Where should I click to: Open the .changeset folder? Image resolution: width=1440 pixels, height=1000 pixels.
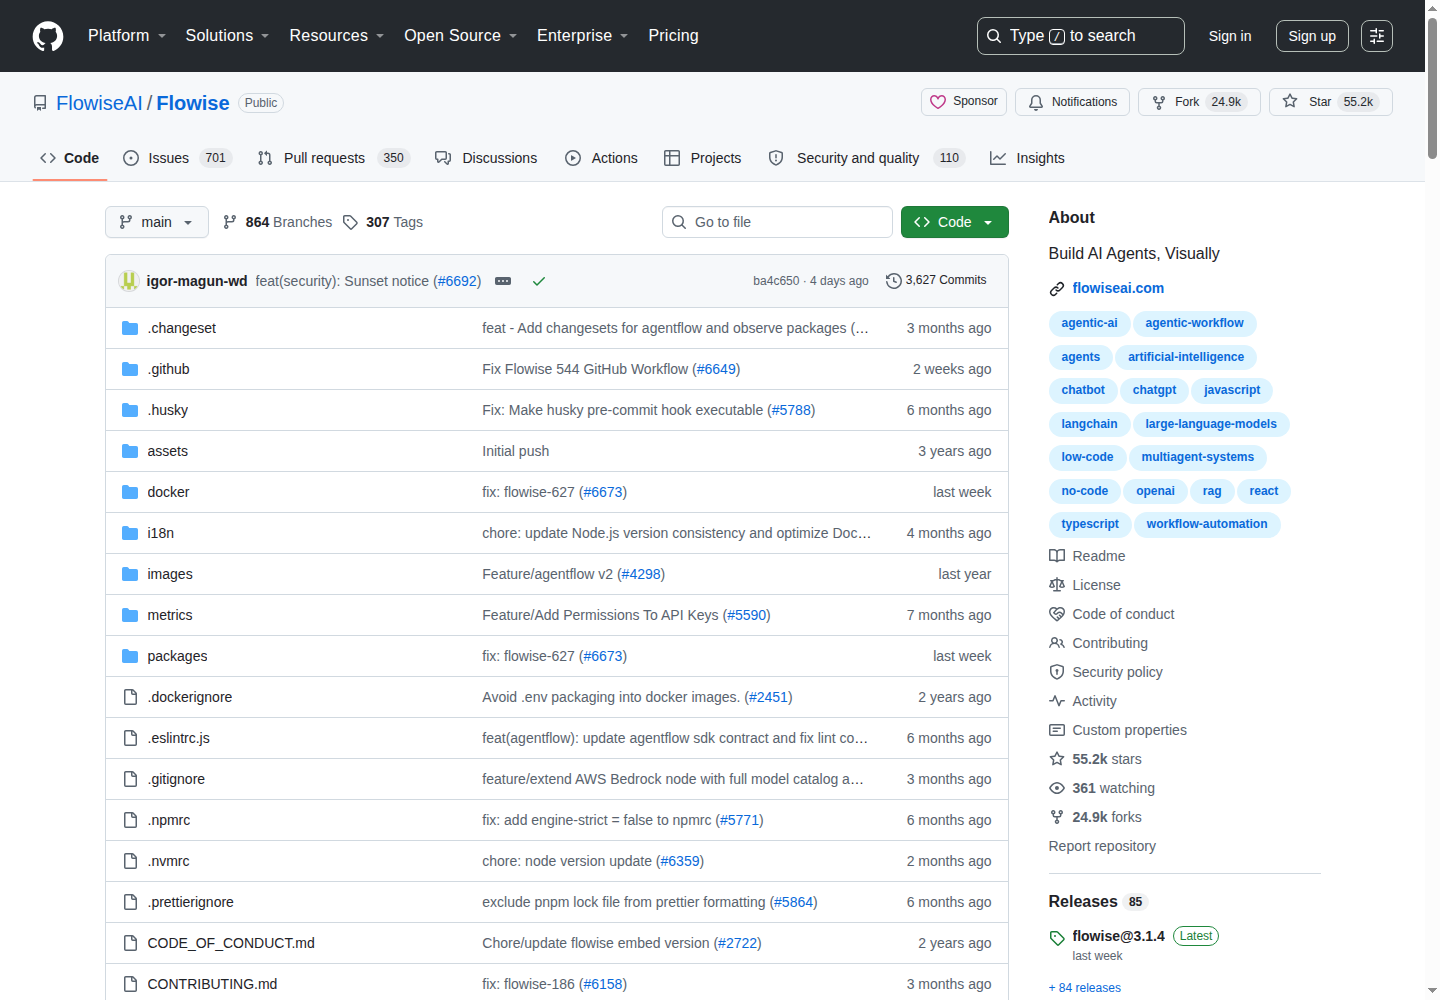(x=181, y=328)
